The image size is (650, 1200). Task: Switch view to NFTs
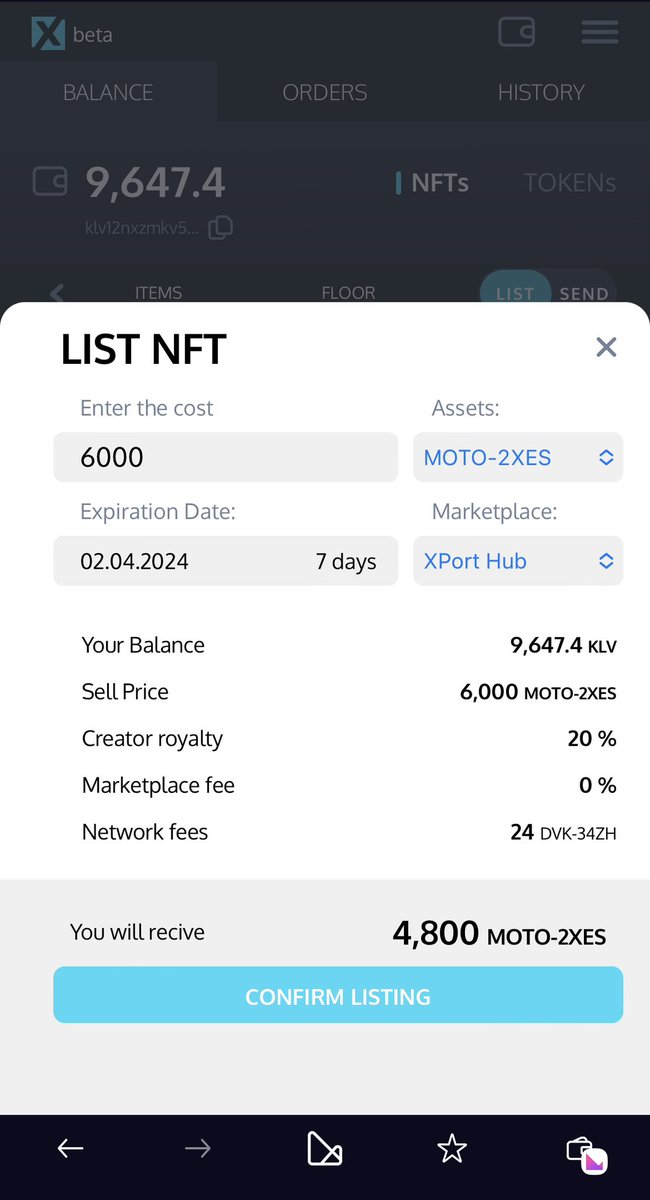coord(432,183)
